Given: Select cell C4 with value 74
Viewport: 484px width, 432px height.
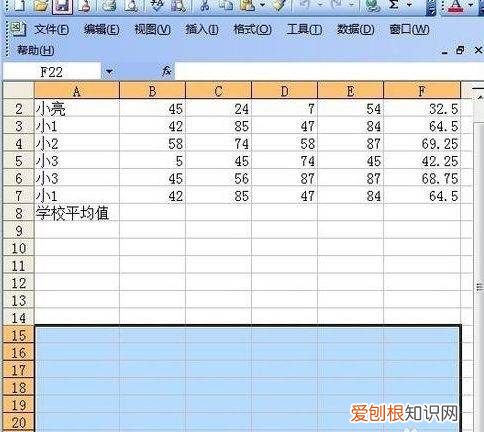Looking at the screenshot, I should (218, 144).
